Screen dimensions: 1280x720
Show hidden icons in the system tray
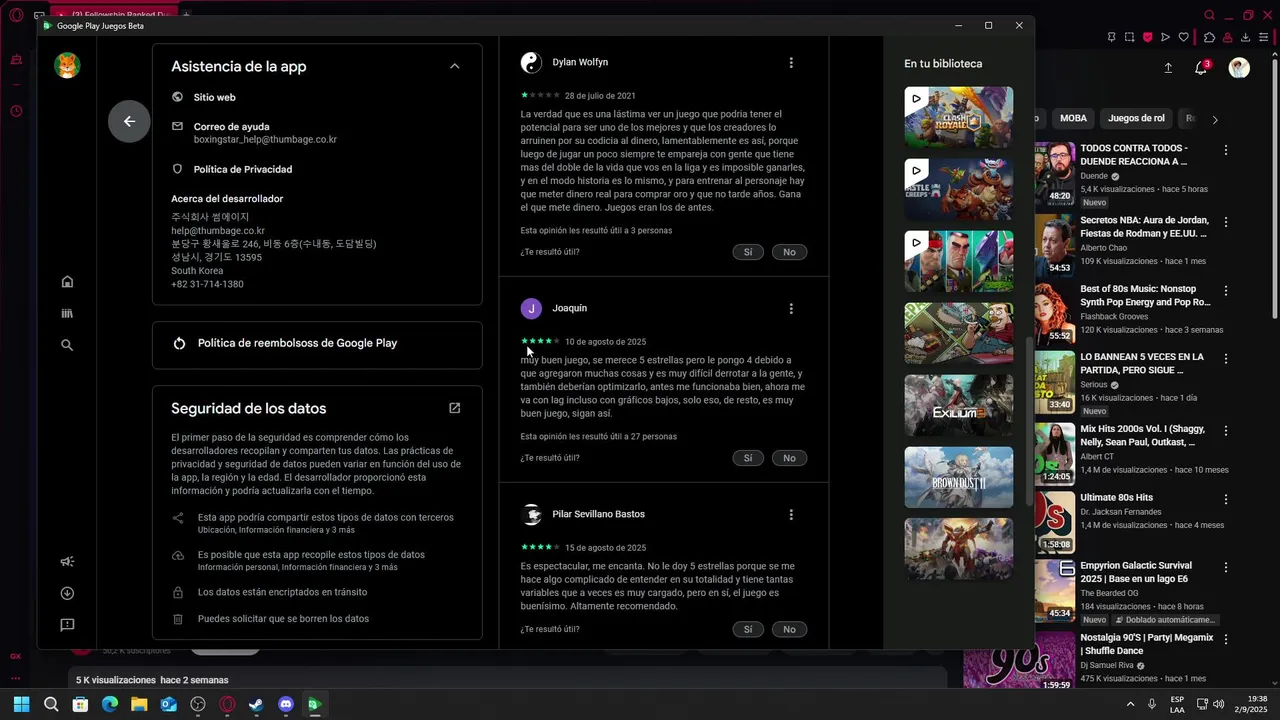coord(1131,704)
